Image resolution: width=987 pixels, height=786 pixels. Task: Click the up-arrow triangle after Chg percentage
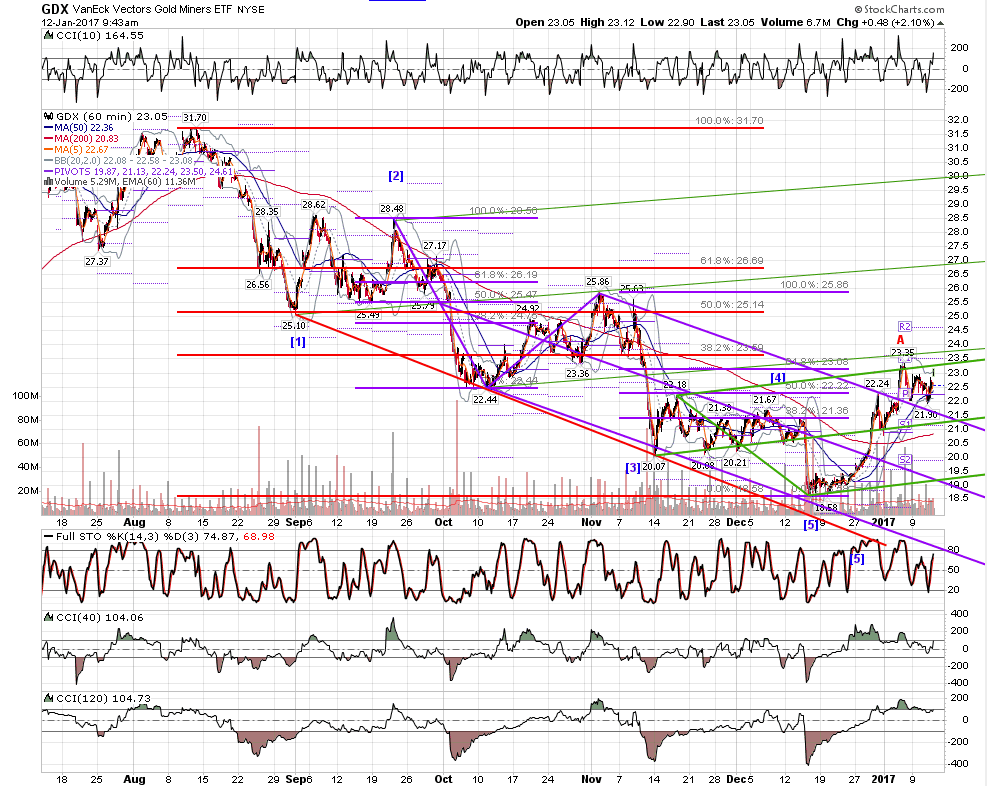pos(940,23)
